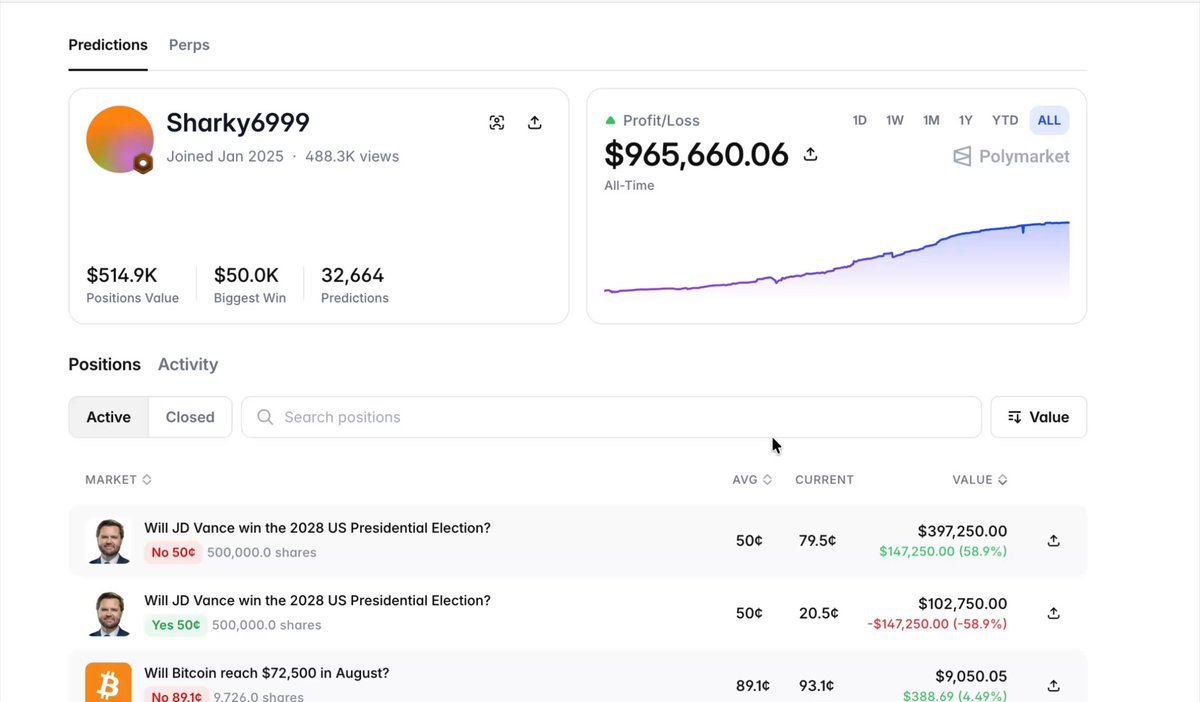This screenshot has height=702, width=1200.
Task: Open the Positions tab
Action: point(105,365)
